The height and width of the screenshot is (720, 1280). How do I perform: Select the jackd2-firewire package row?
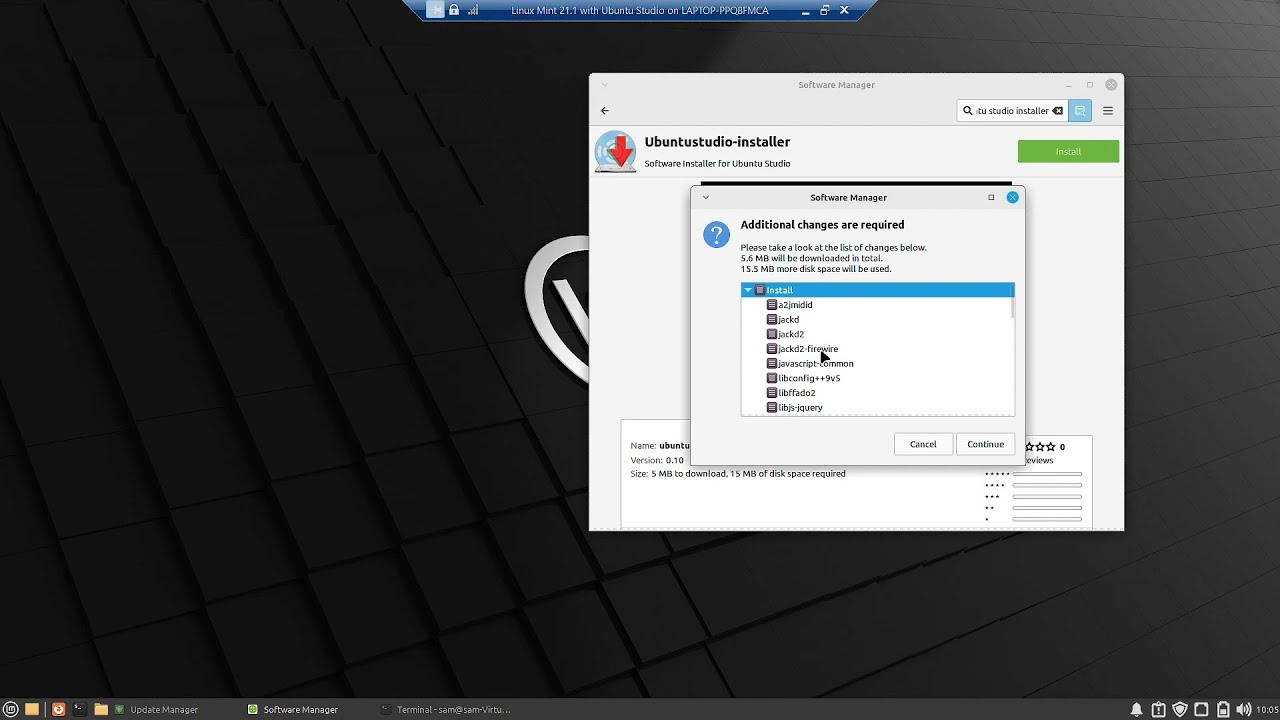click(x=877, y=349)
